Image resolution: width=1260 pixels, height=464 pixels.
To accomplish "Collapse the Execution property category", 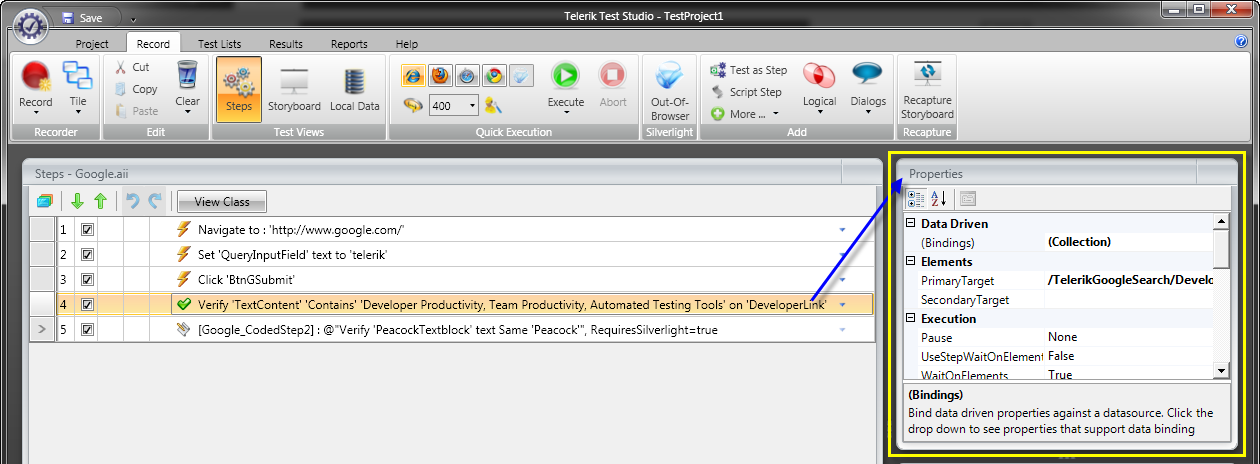I will click(910, 319).
